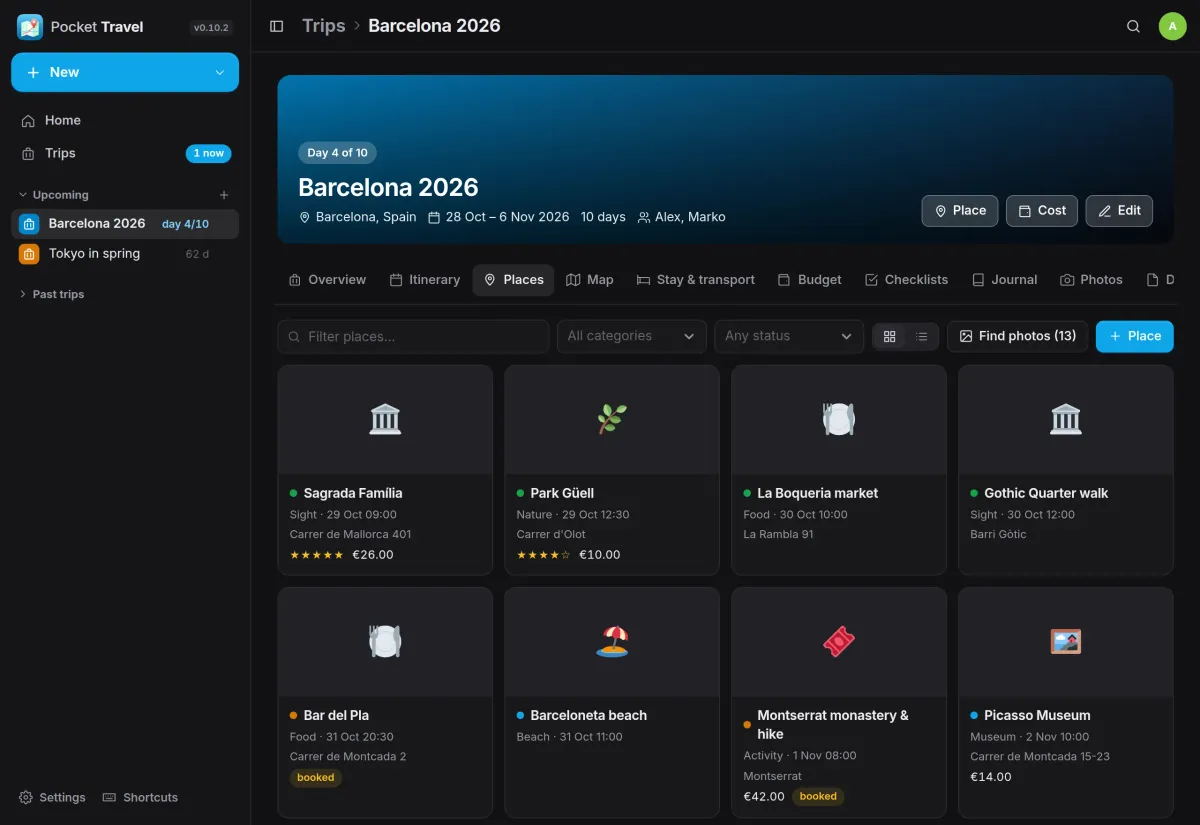1200x825 pixels.
Task: Open the Stay & transport tab
Action: pos(696,280)
